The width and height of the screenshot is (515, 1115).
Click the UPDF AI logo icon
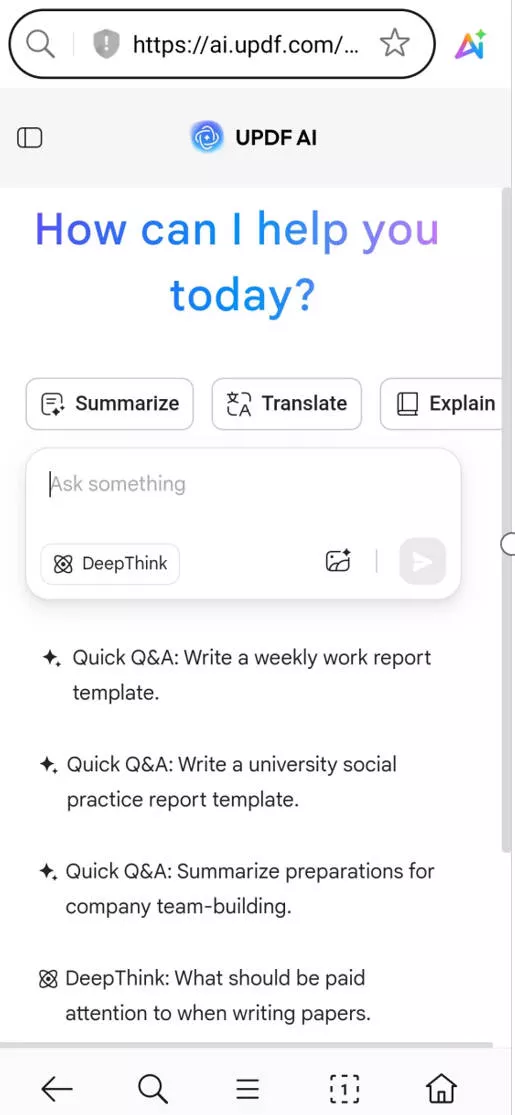coord(207,137)
